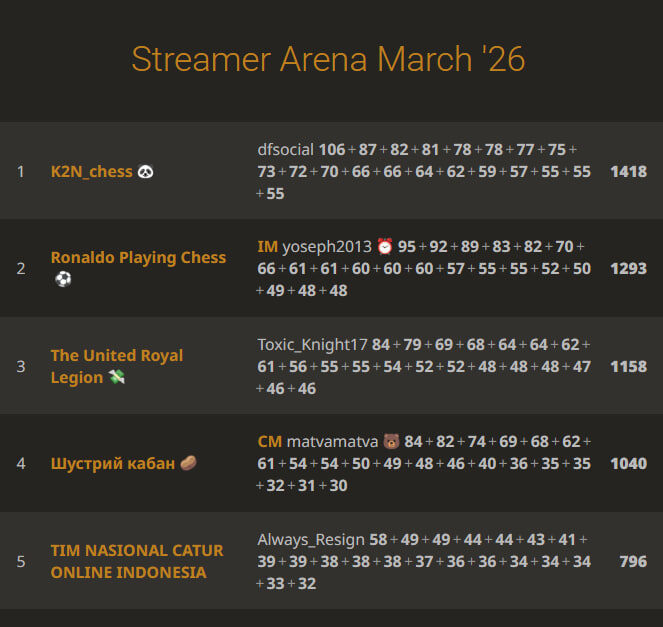Click the money emoji after United Royal Legion
Viewport: 663px width, 627px height.
coord(117,377)
